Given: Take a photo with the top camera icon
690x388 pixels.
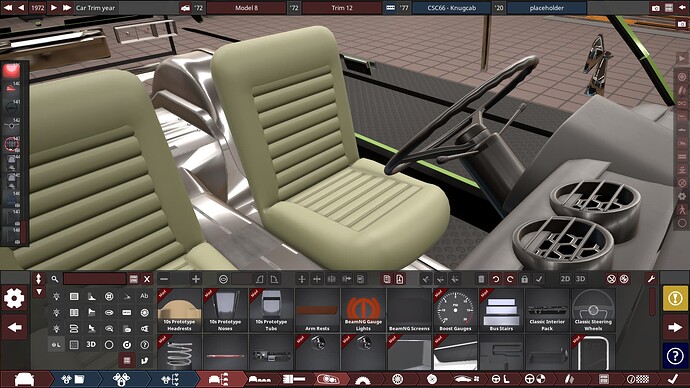Looking at the screenshot, I should [656, 8].
